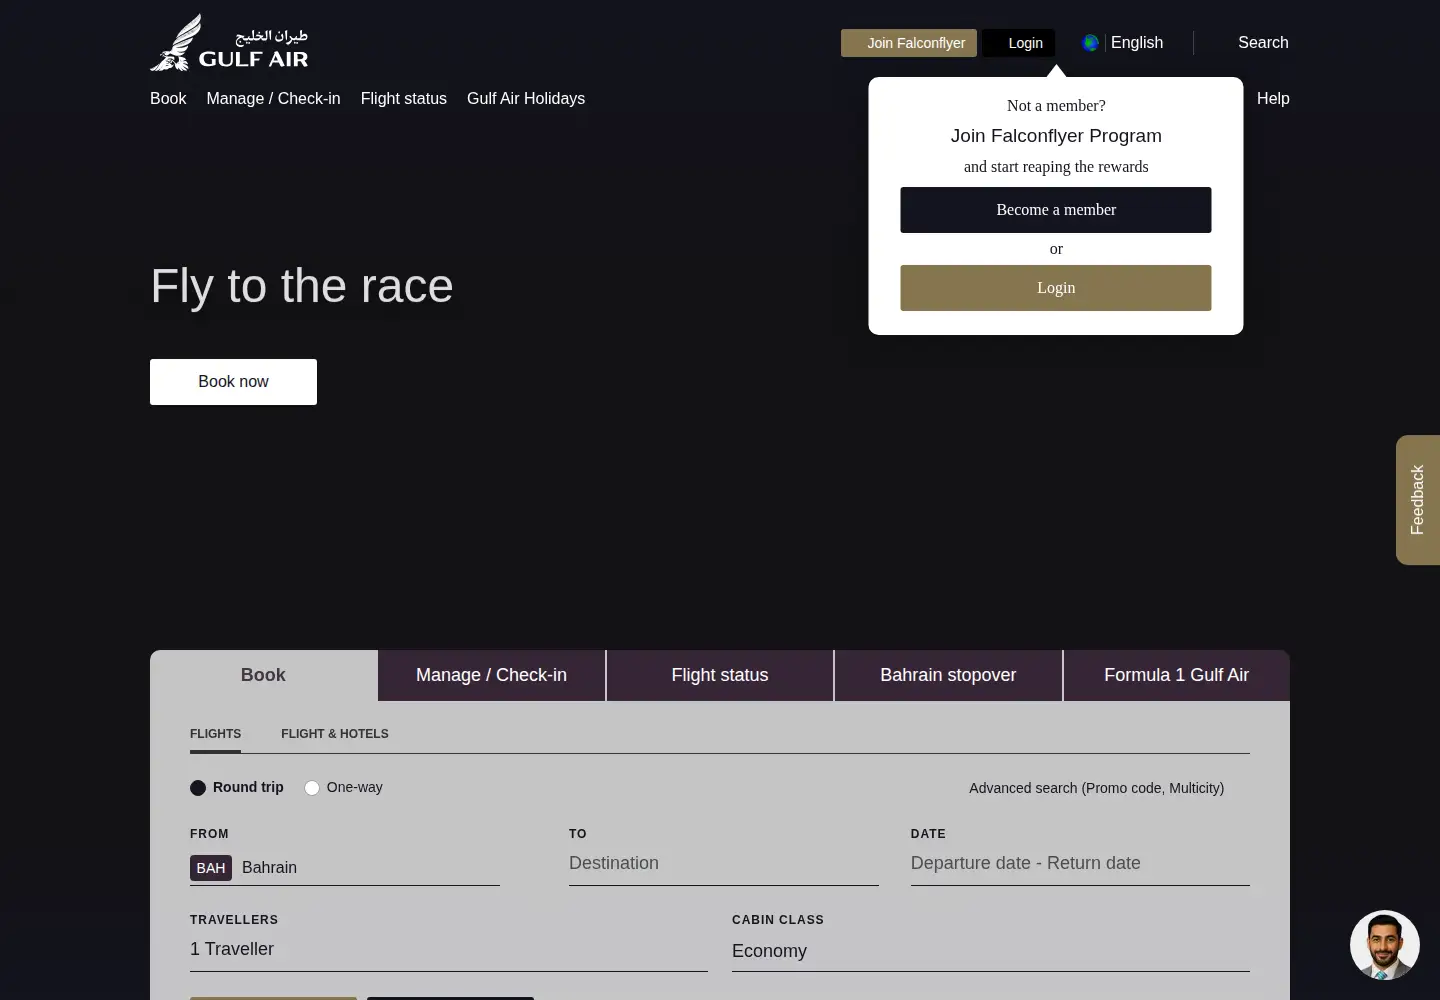Open the Manage / Check-in top menu

click(273, 98)
